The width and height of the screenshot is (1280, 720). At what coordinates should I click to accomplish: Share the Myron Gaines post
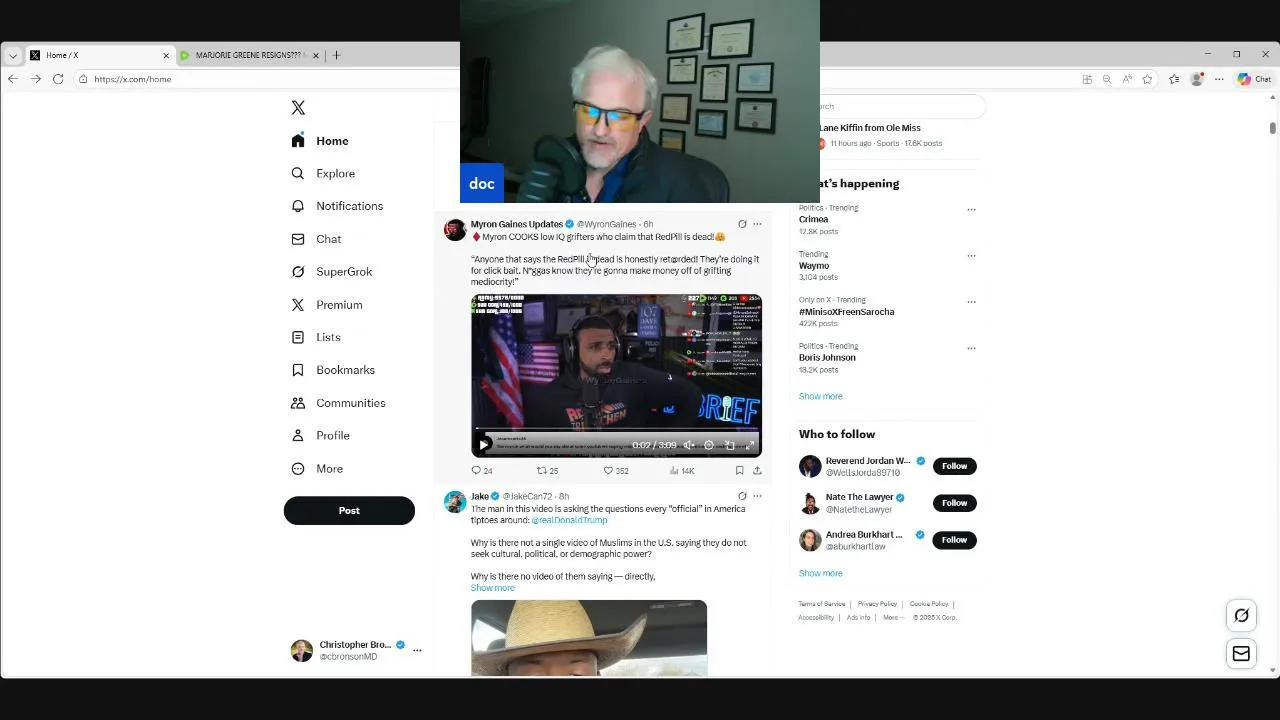coord(757,470)
